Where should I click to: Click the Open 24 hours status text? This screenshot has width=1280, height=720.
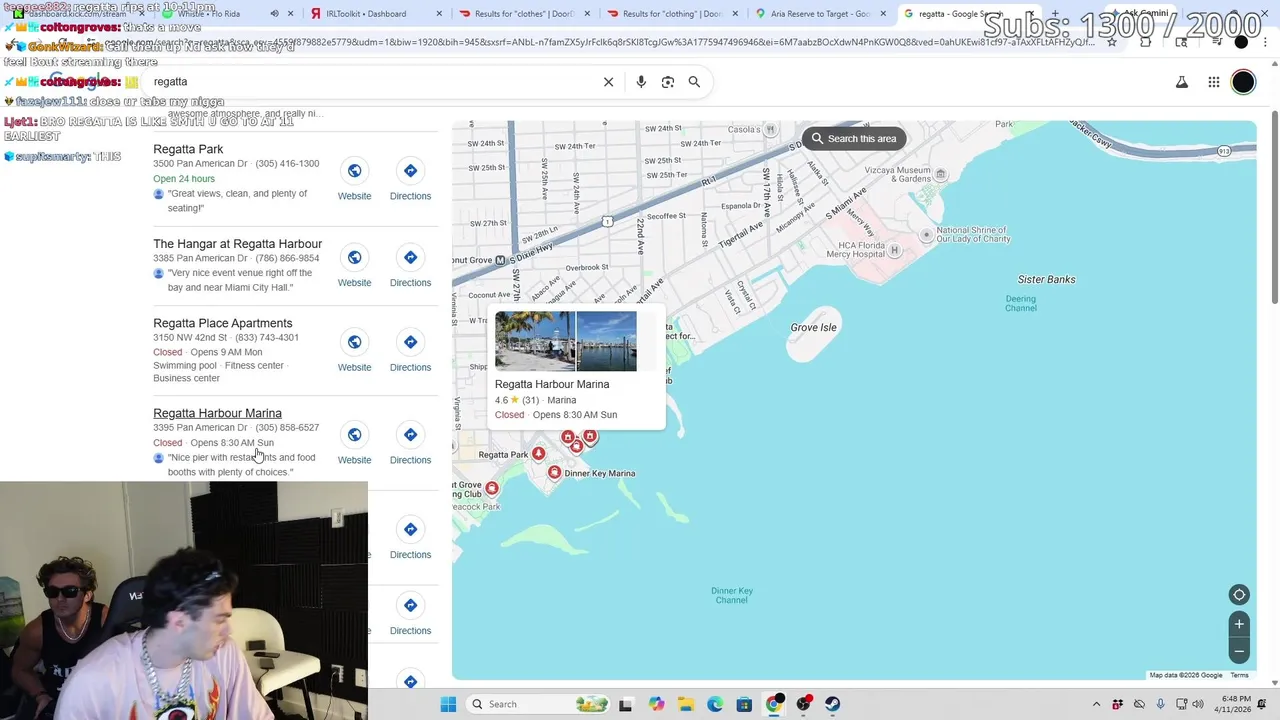tap(184, 179)
